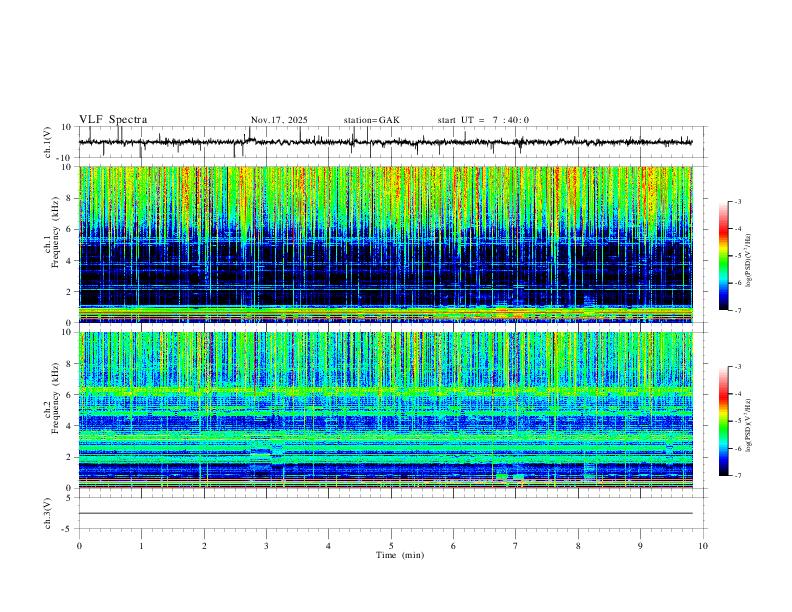792x612 pixels.
Task: Click the time axis tick label "5"
Action: coord(391,546)
